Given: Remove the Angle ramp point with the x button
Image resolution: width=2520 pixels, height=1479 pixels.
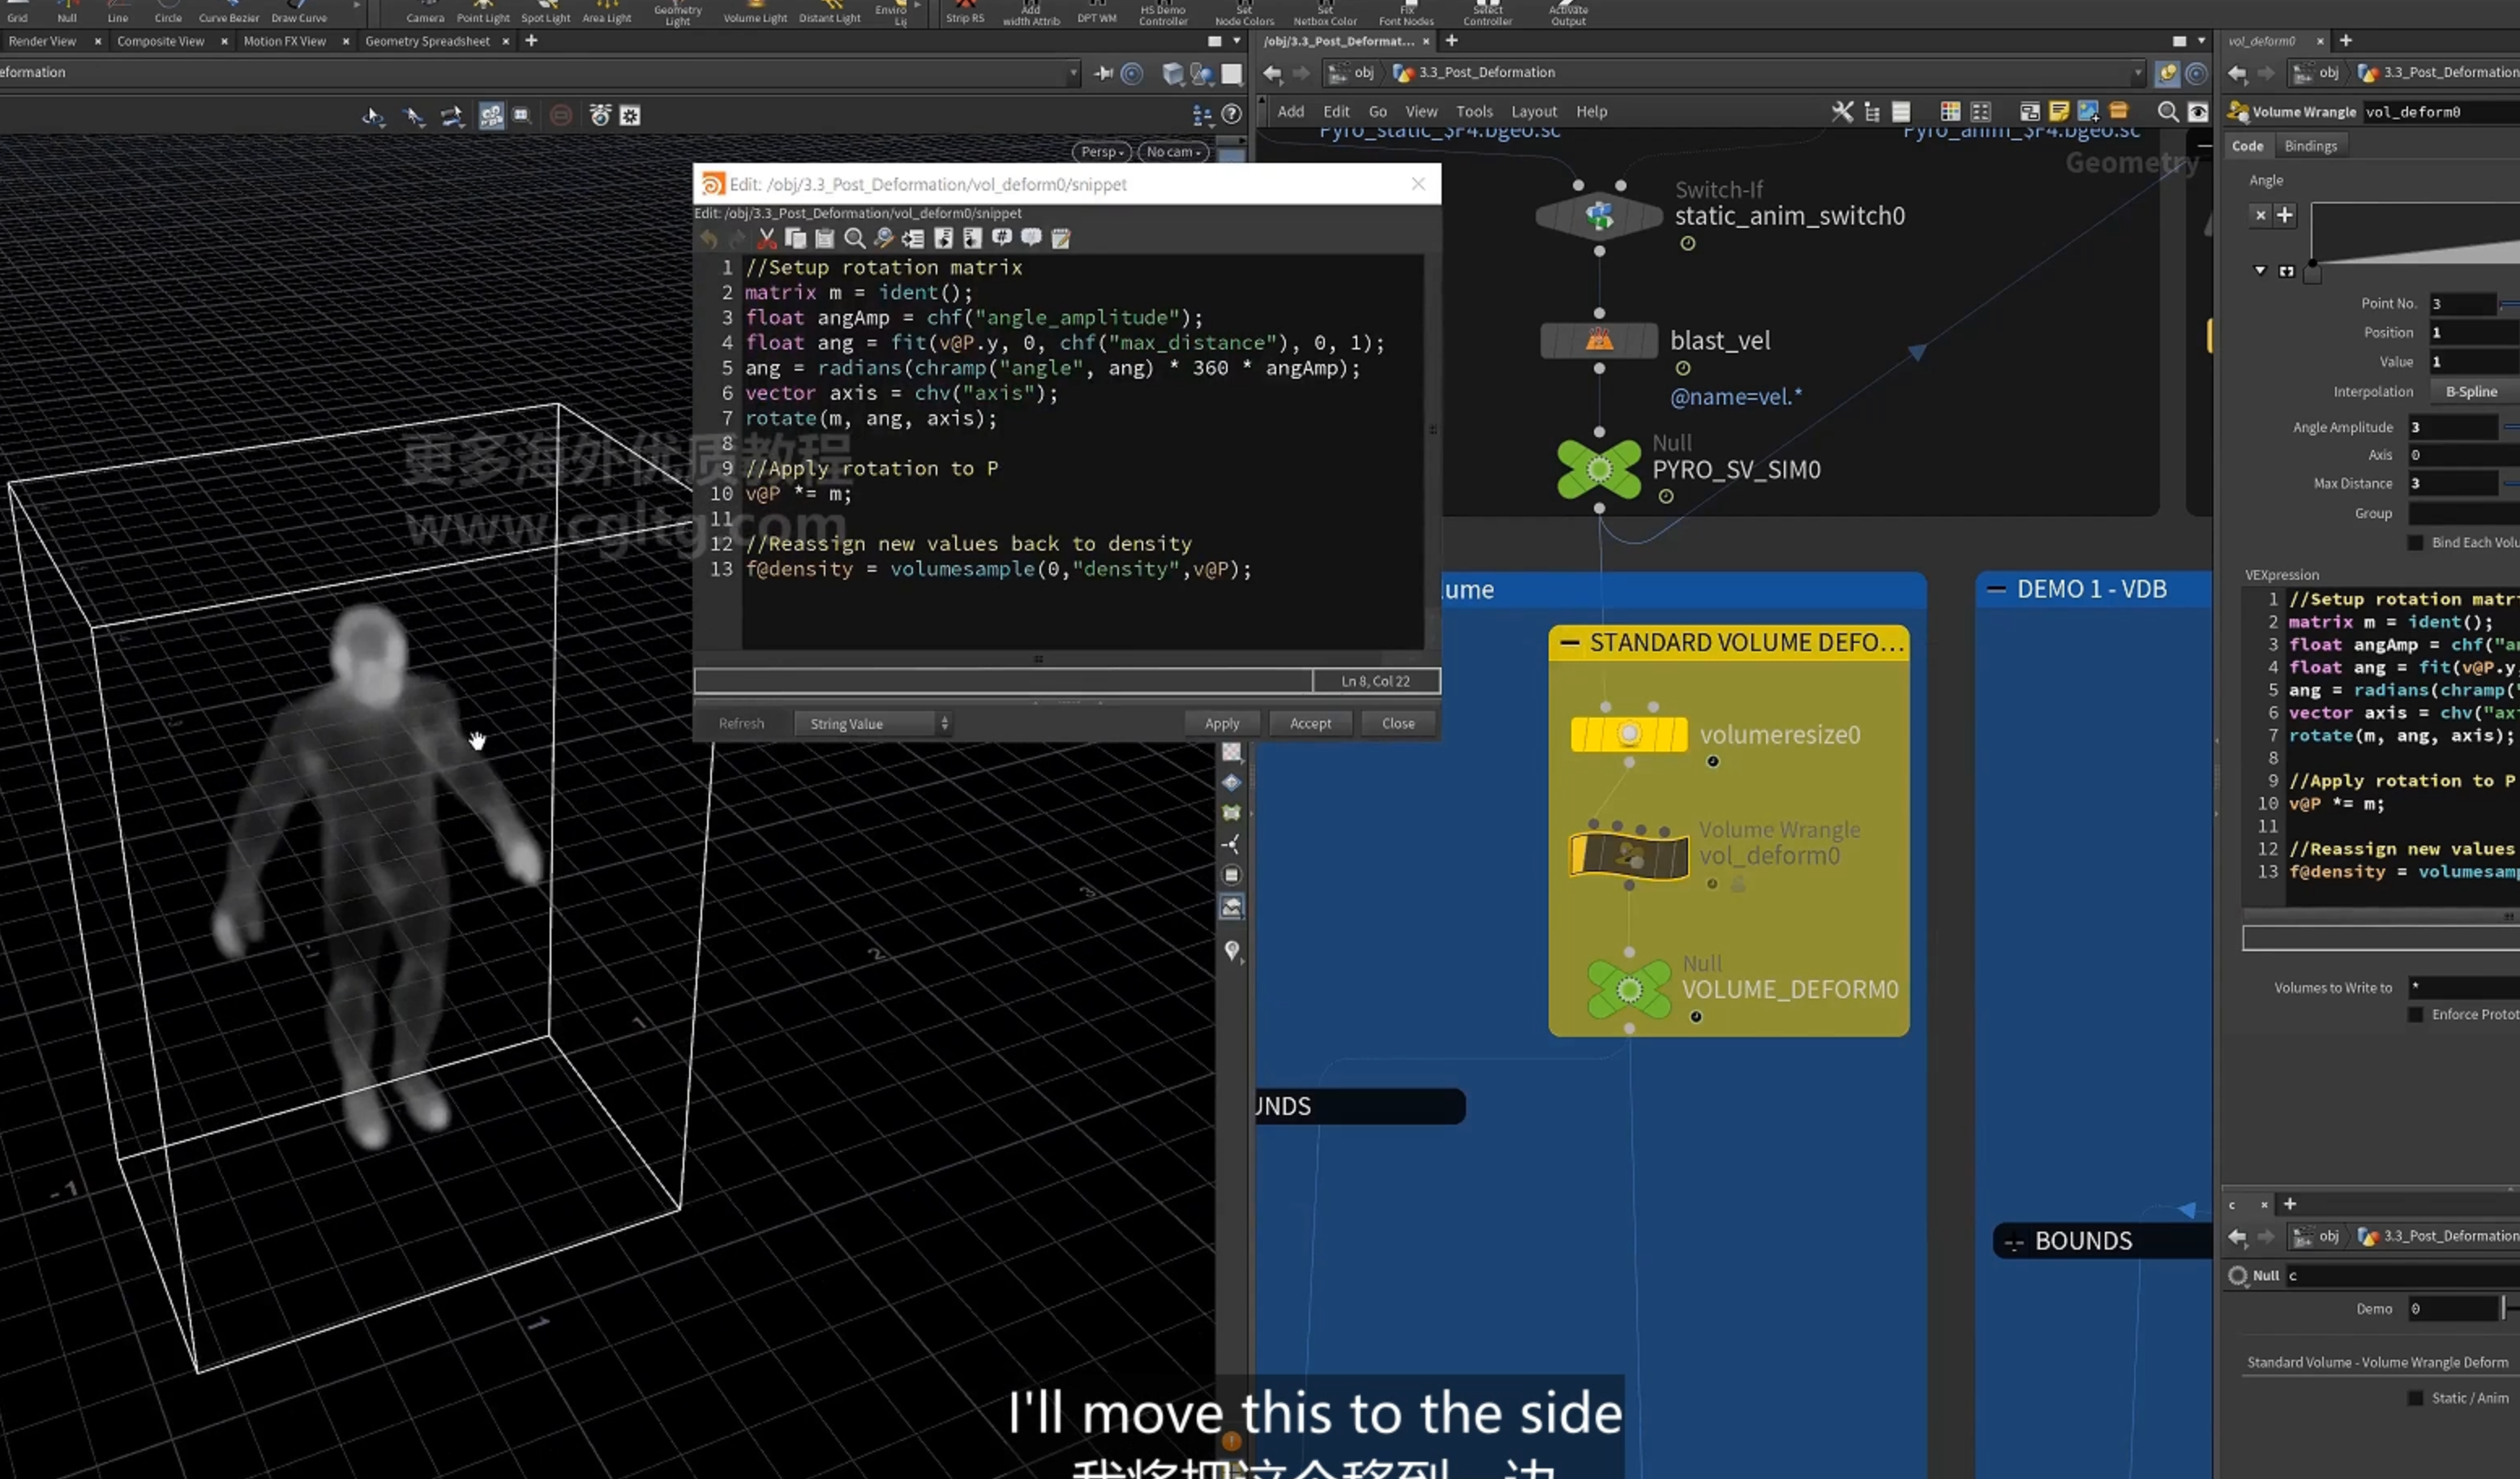Looking at the screenshot, I should [x=2260, y=215].
